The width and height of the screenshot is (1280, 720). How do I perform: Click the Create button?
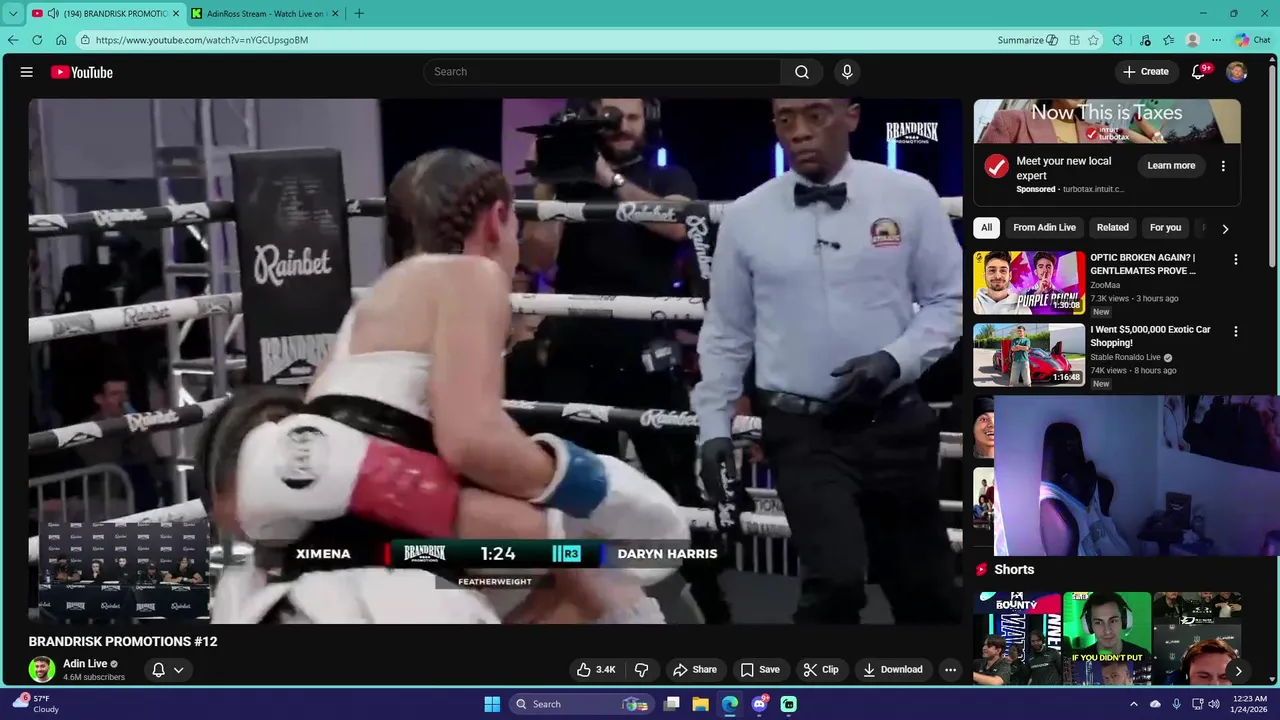[x=1146, y=72]
